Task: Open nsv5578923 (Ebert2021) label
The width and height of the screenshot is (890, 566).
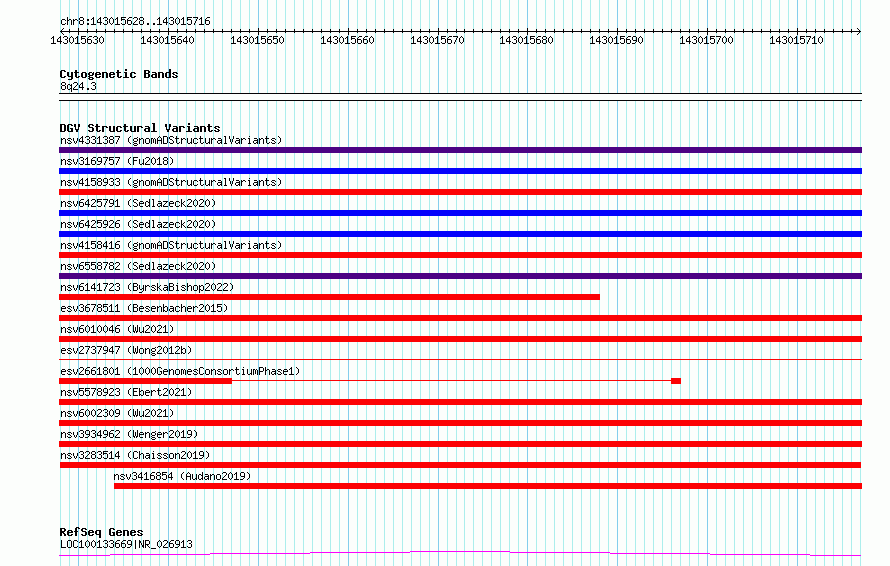Action: [126, 392]
